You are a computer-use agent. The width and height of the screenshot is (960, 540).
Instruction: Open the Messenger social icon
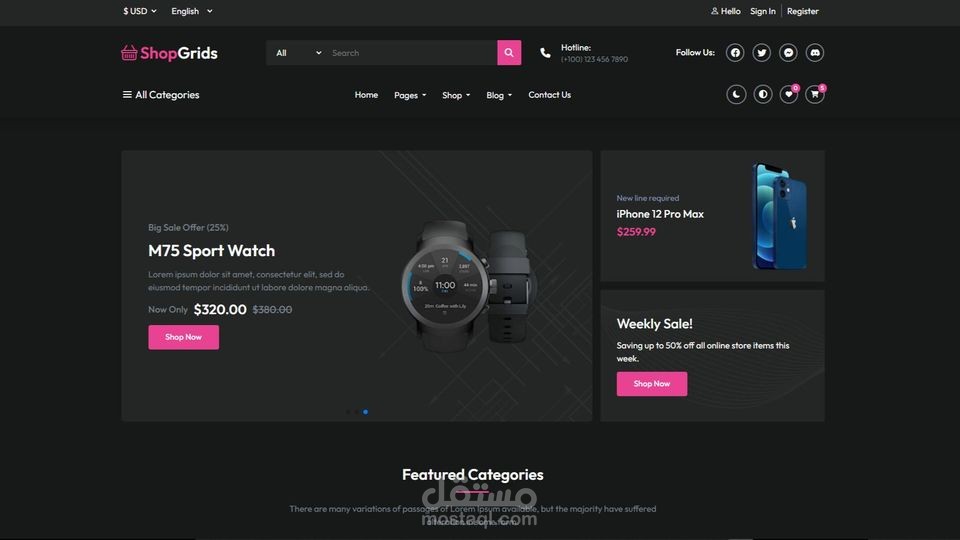pyautogui.click(x=788, y=53)
